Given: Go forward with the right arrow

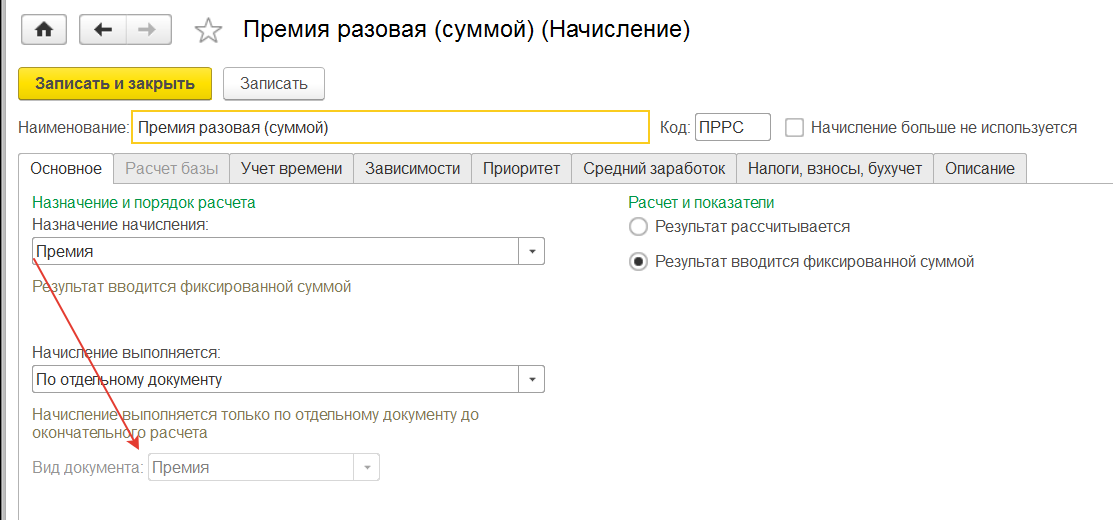Looking at the screenshot, I should pyautogui.click(x=145, y=30).
